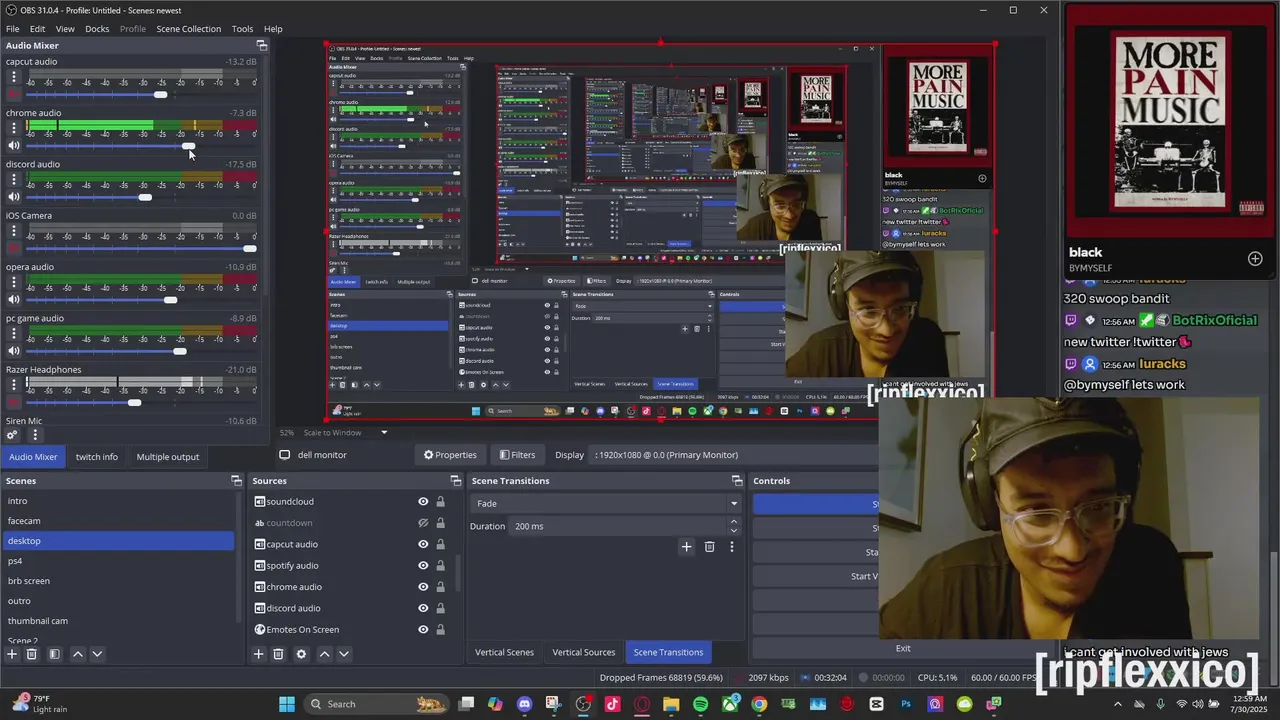This screenshot has width=1280, height=720.
Task: Move selected scene up
Action: coord(78,654)
